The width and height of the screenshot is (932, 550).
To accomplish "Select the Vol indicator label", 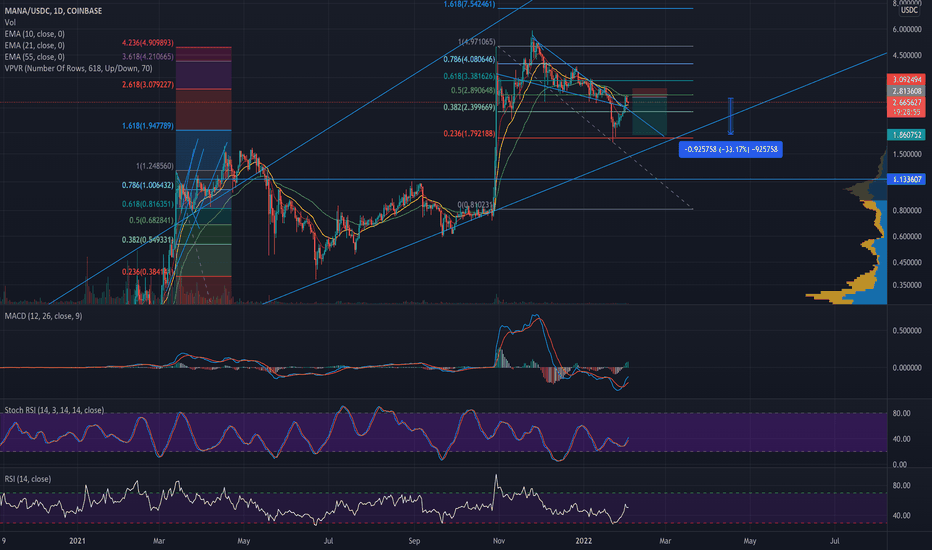I will coord(10,23).
